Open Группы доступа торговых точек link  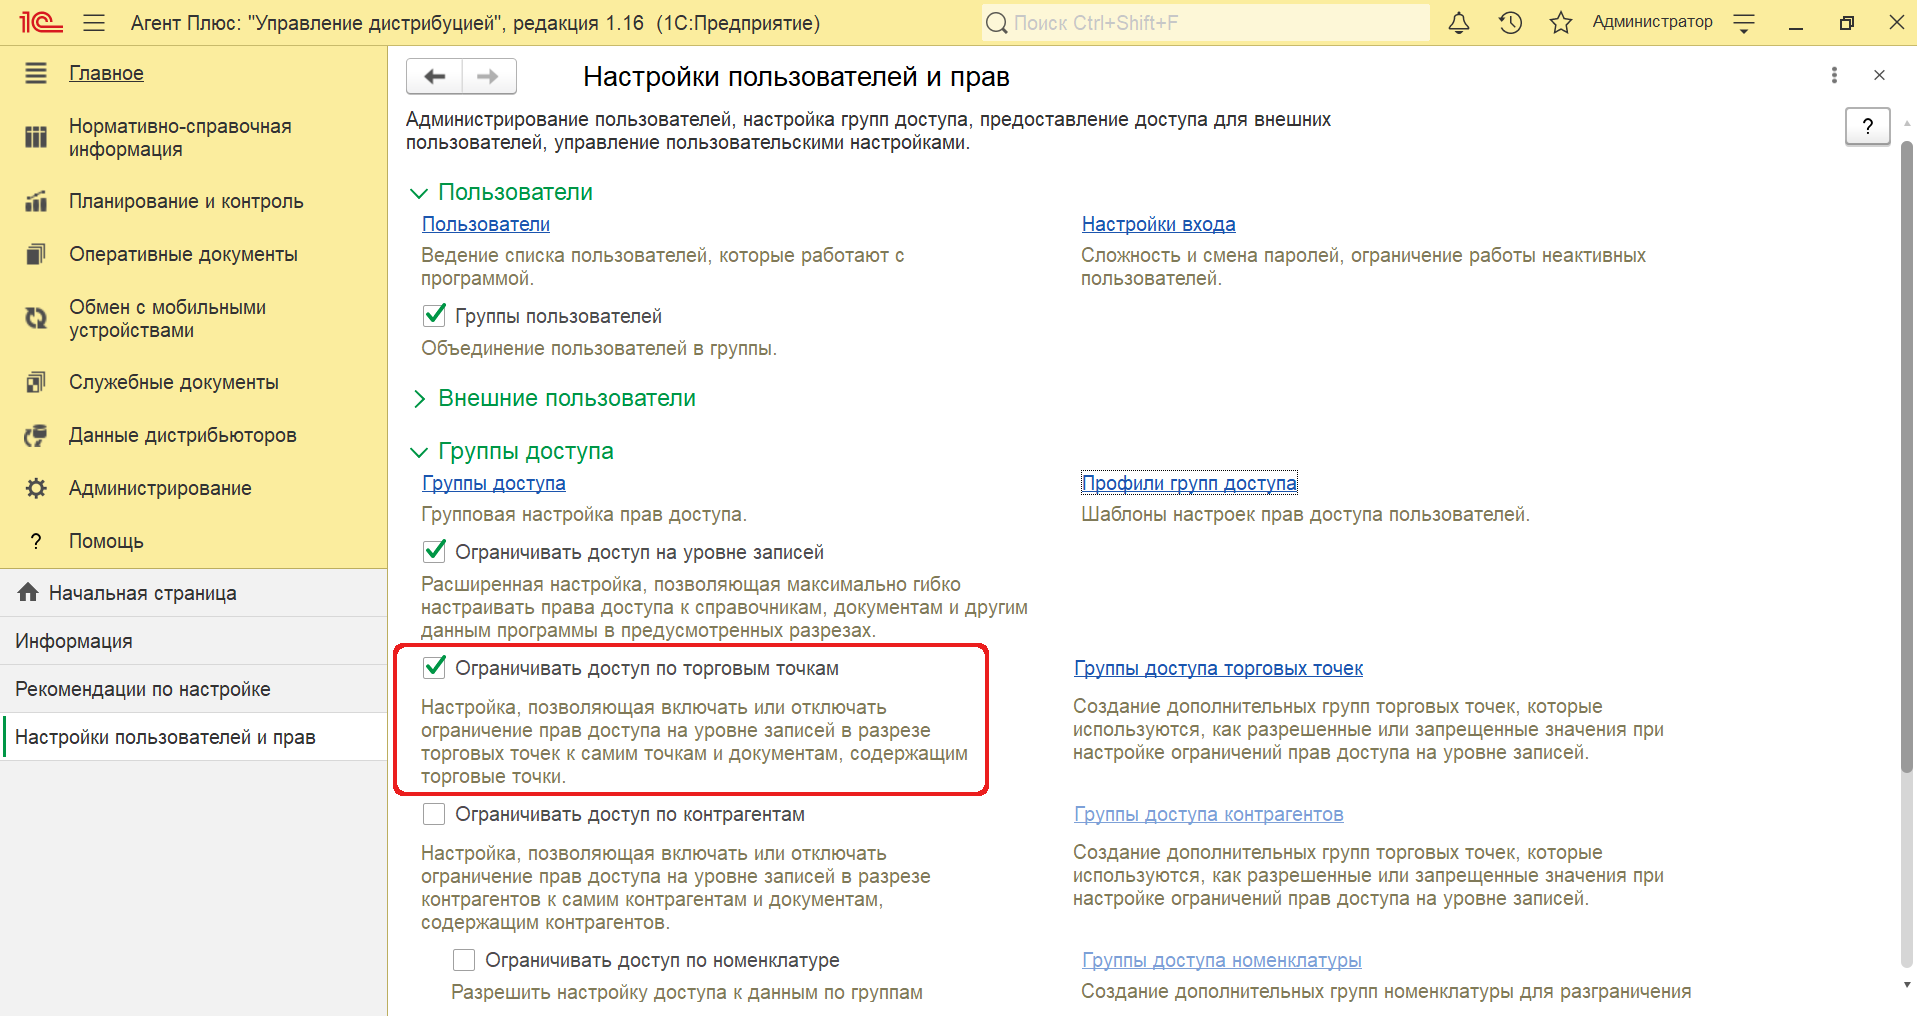tap(1218, 668)
